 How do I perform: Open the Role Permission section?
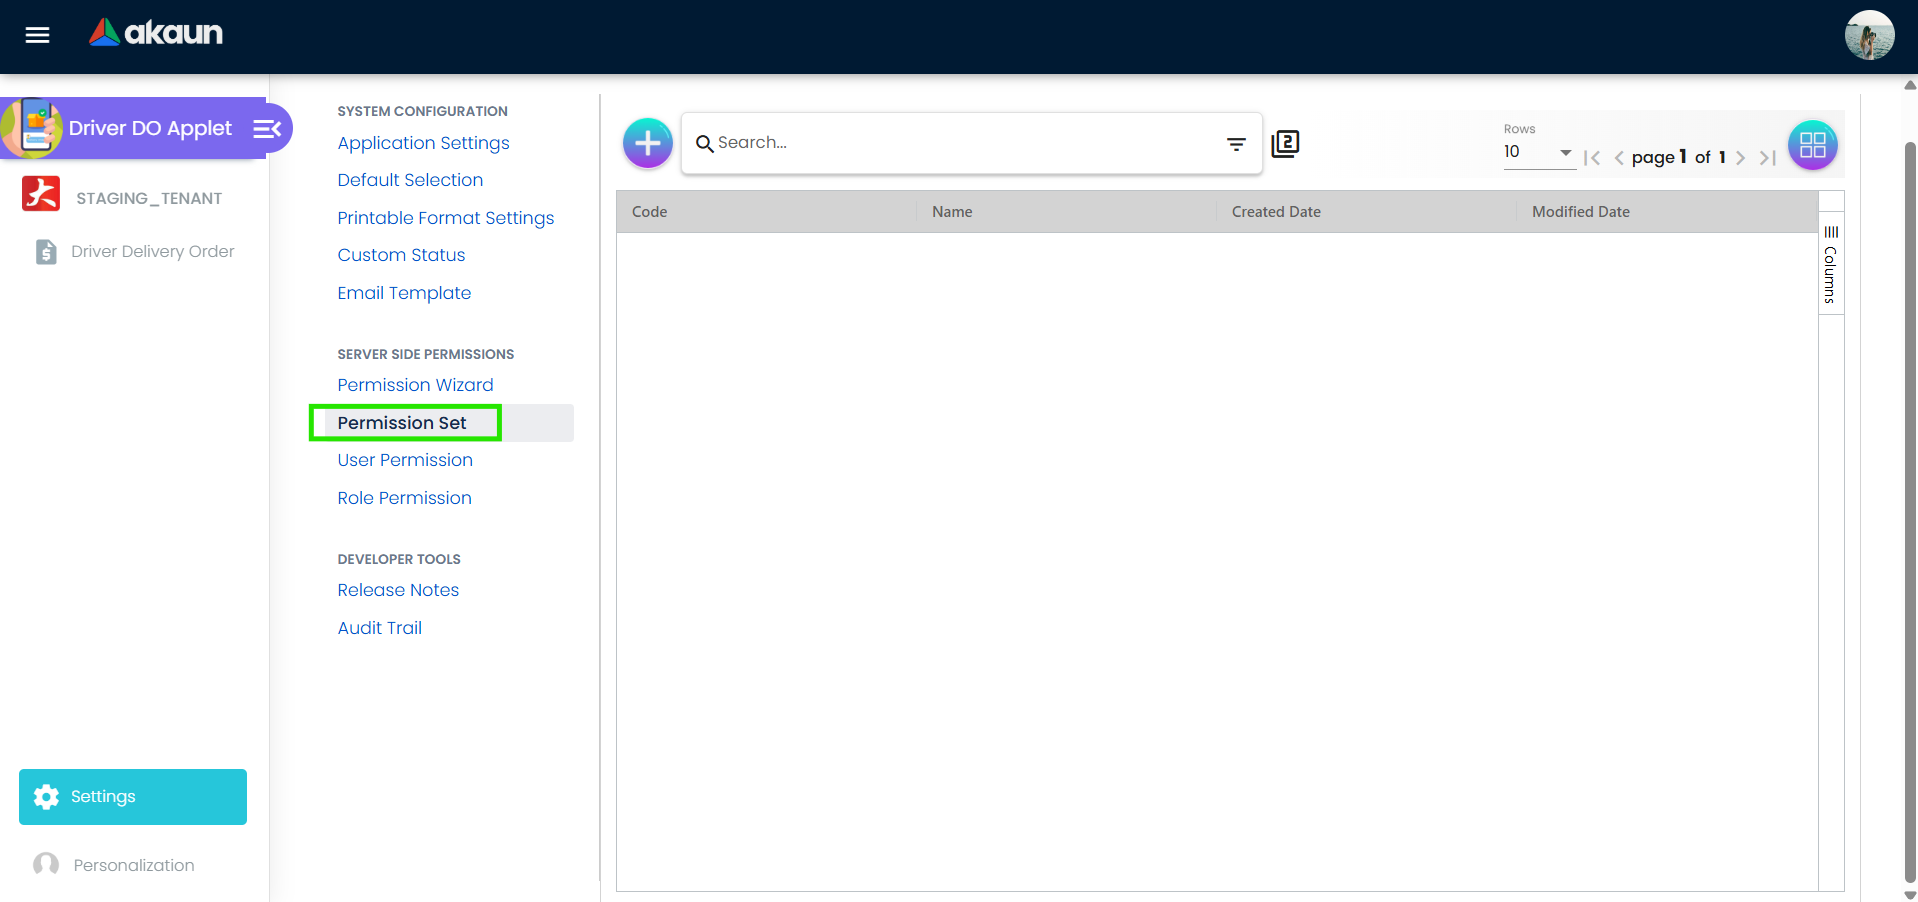pyautogui.click(x=404, y=497)
